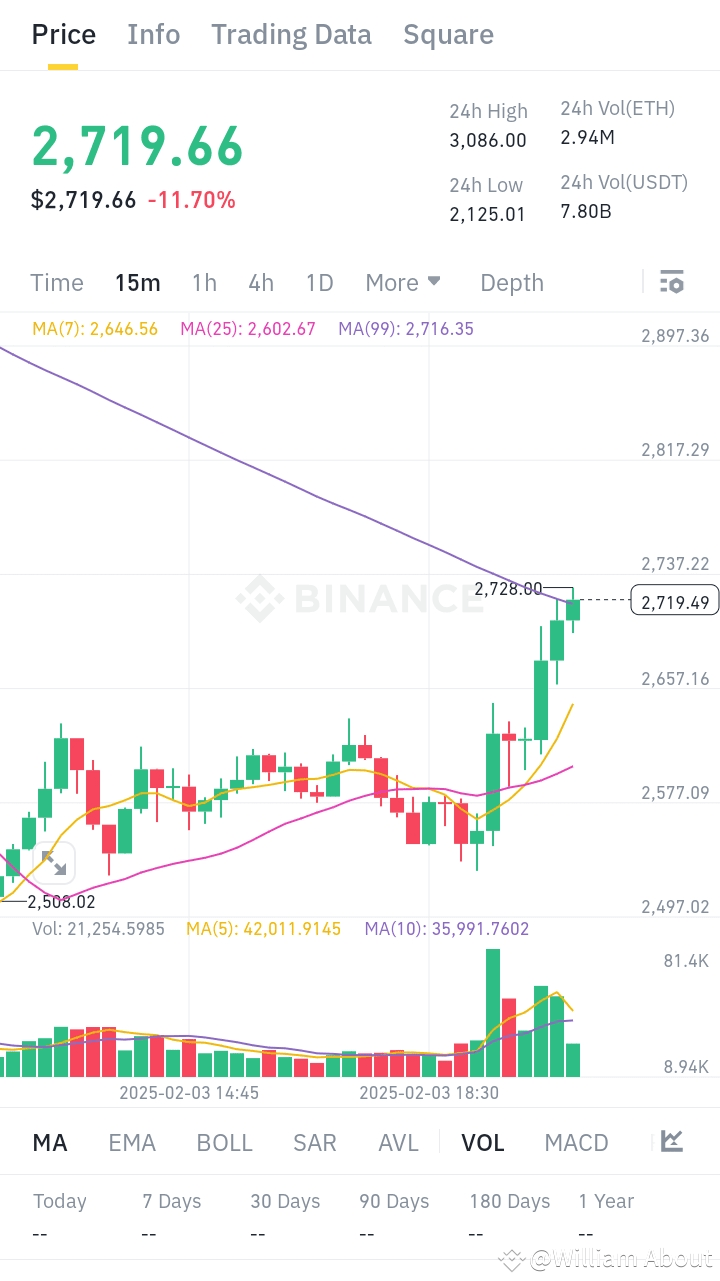Enable the EMA indicator

[132, 1142]
